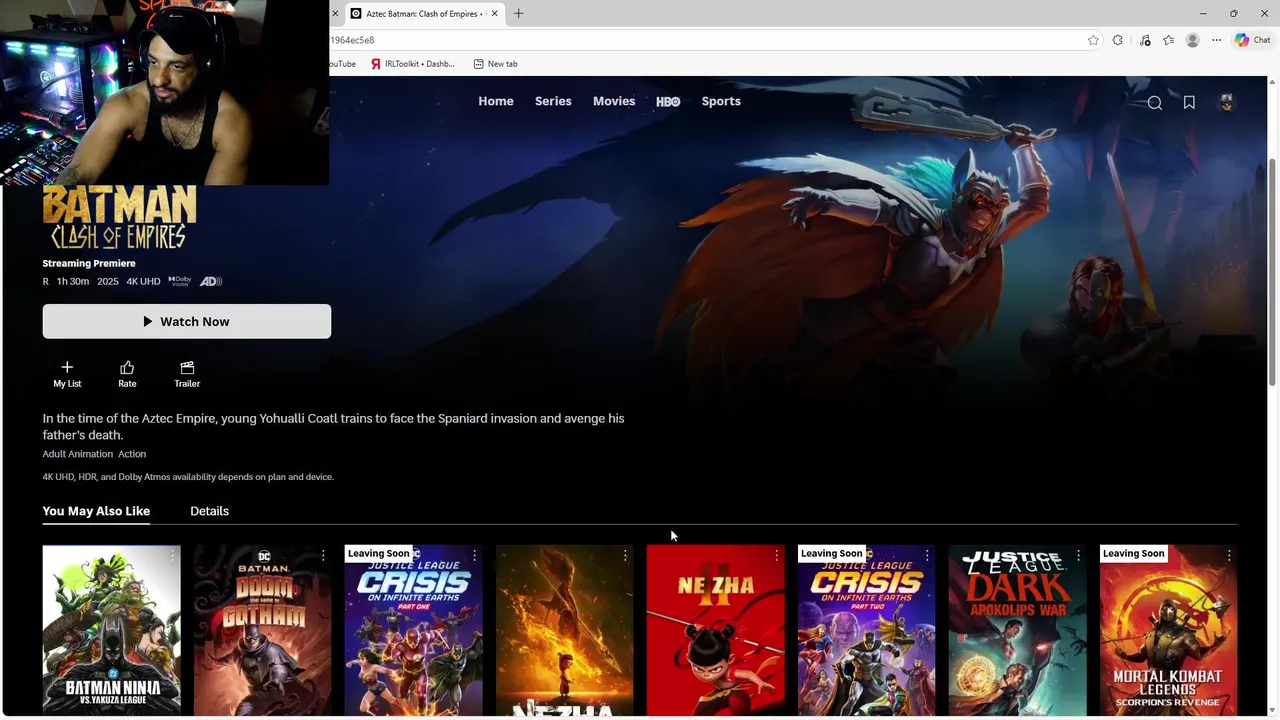Click Leaving Soon badge on Mortal Kombat Legends
The height and width of the screenshot is (720, 1280).
coord(1134,553)
